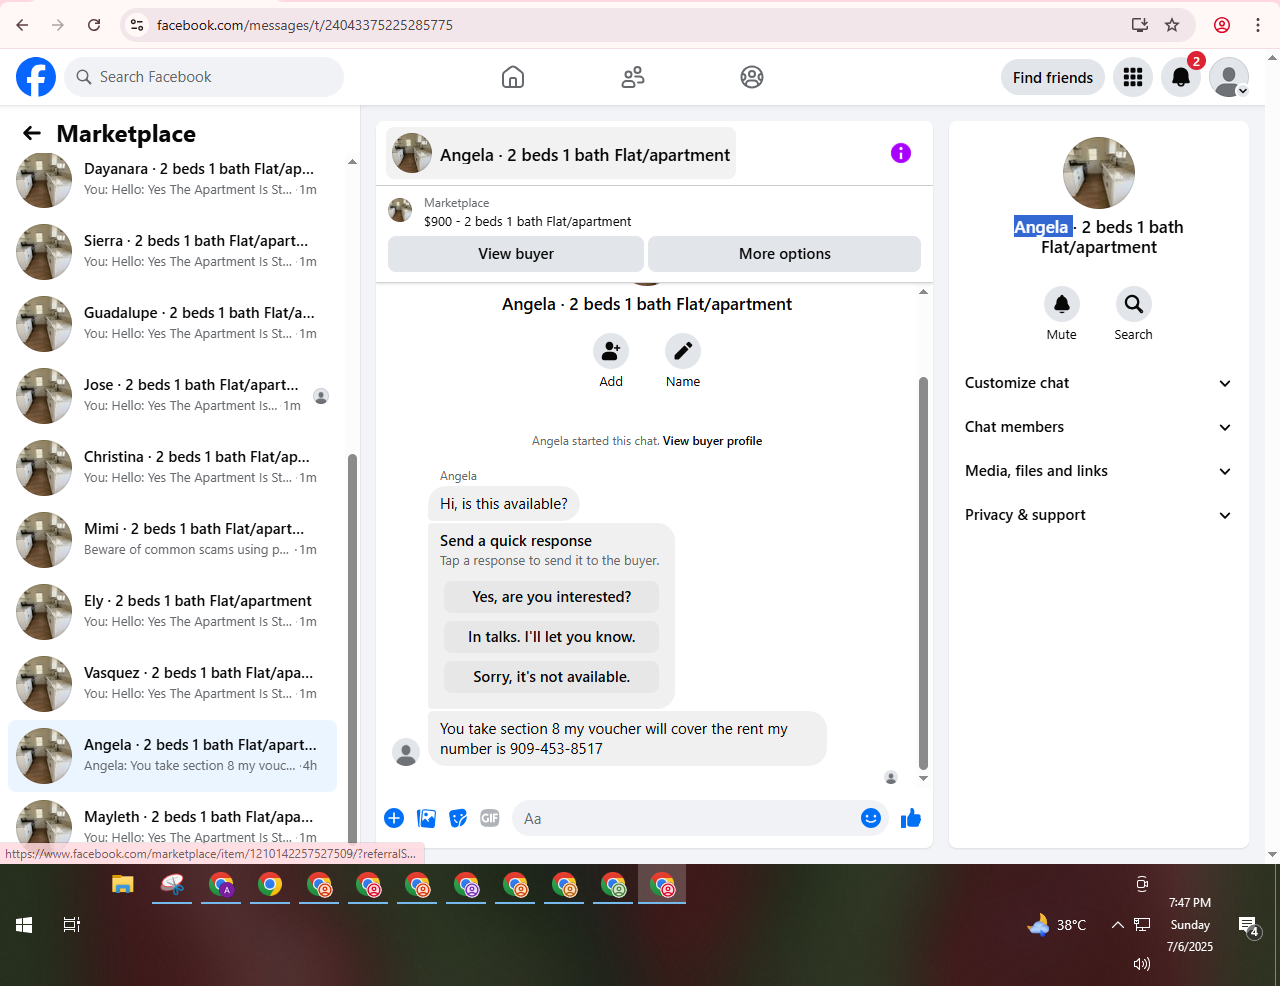
Task: Click the View buyer profile link
Action: (712, 441)
